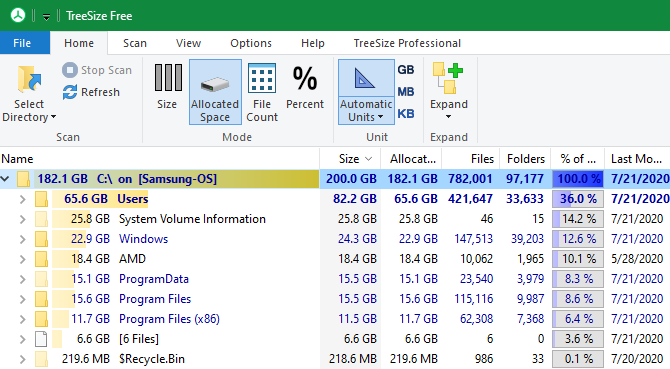Switch to the Home ribbon tab
670x369 pixels.
pos(79,43)
